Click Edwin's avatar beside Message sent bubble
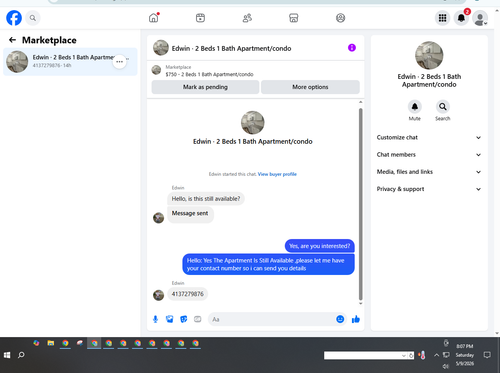This screenshot has width=500, height=373. [158, 218]
